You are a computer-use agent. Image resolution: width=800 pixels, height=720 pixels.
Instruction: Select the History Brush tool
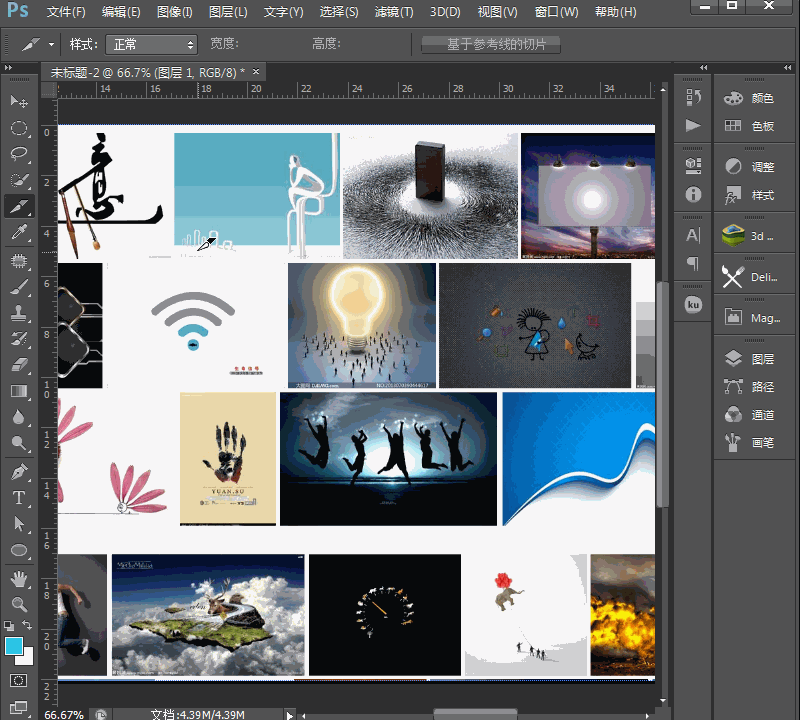pyautogui.click(x=19, y=339)
